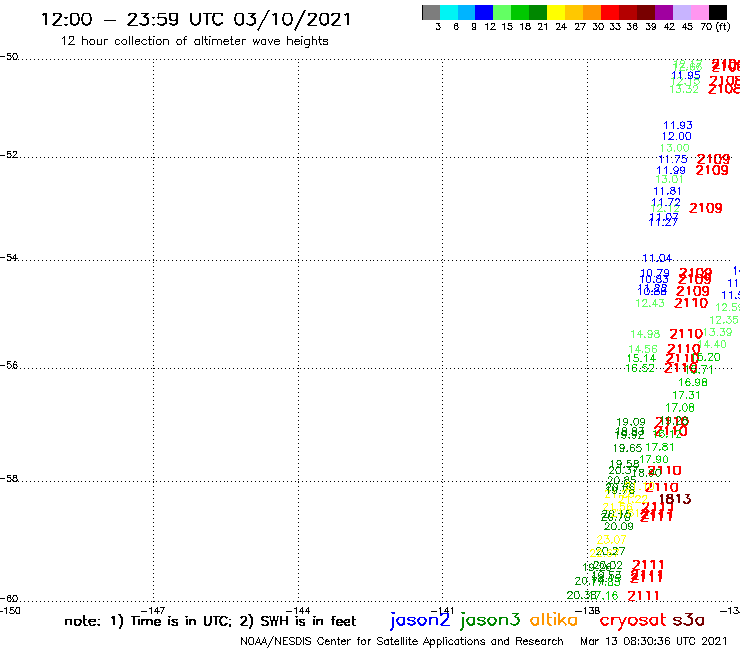Screen dimensions: 740x650
Task: Select the green value 17.90
Action: (x=654, y=459)
